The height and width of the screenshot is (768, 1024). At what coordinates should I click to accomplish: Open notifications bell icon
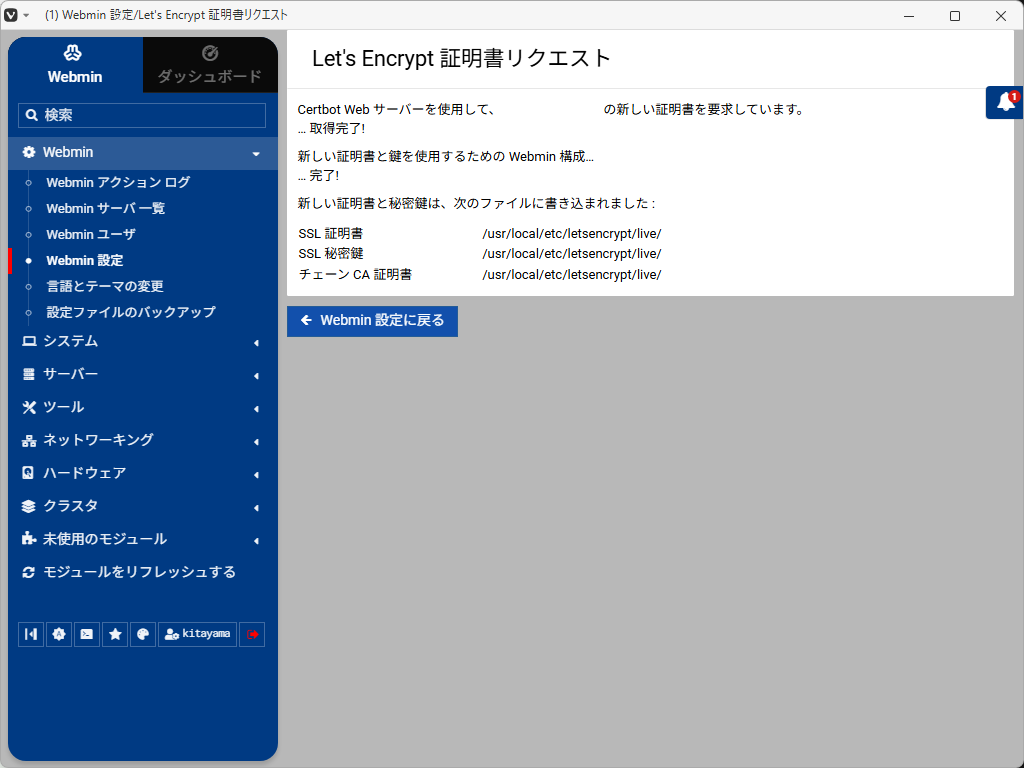coord(1006,103)
